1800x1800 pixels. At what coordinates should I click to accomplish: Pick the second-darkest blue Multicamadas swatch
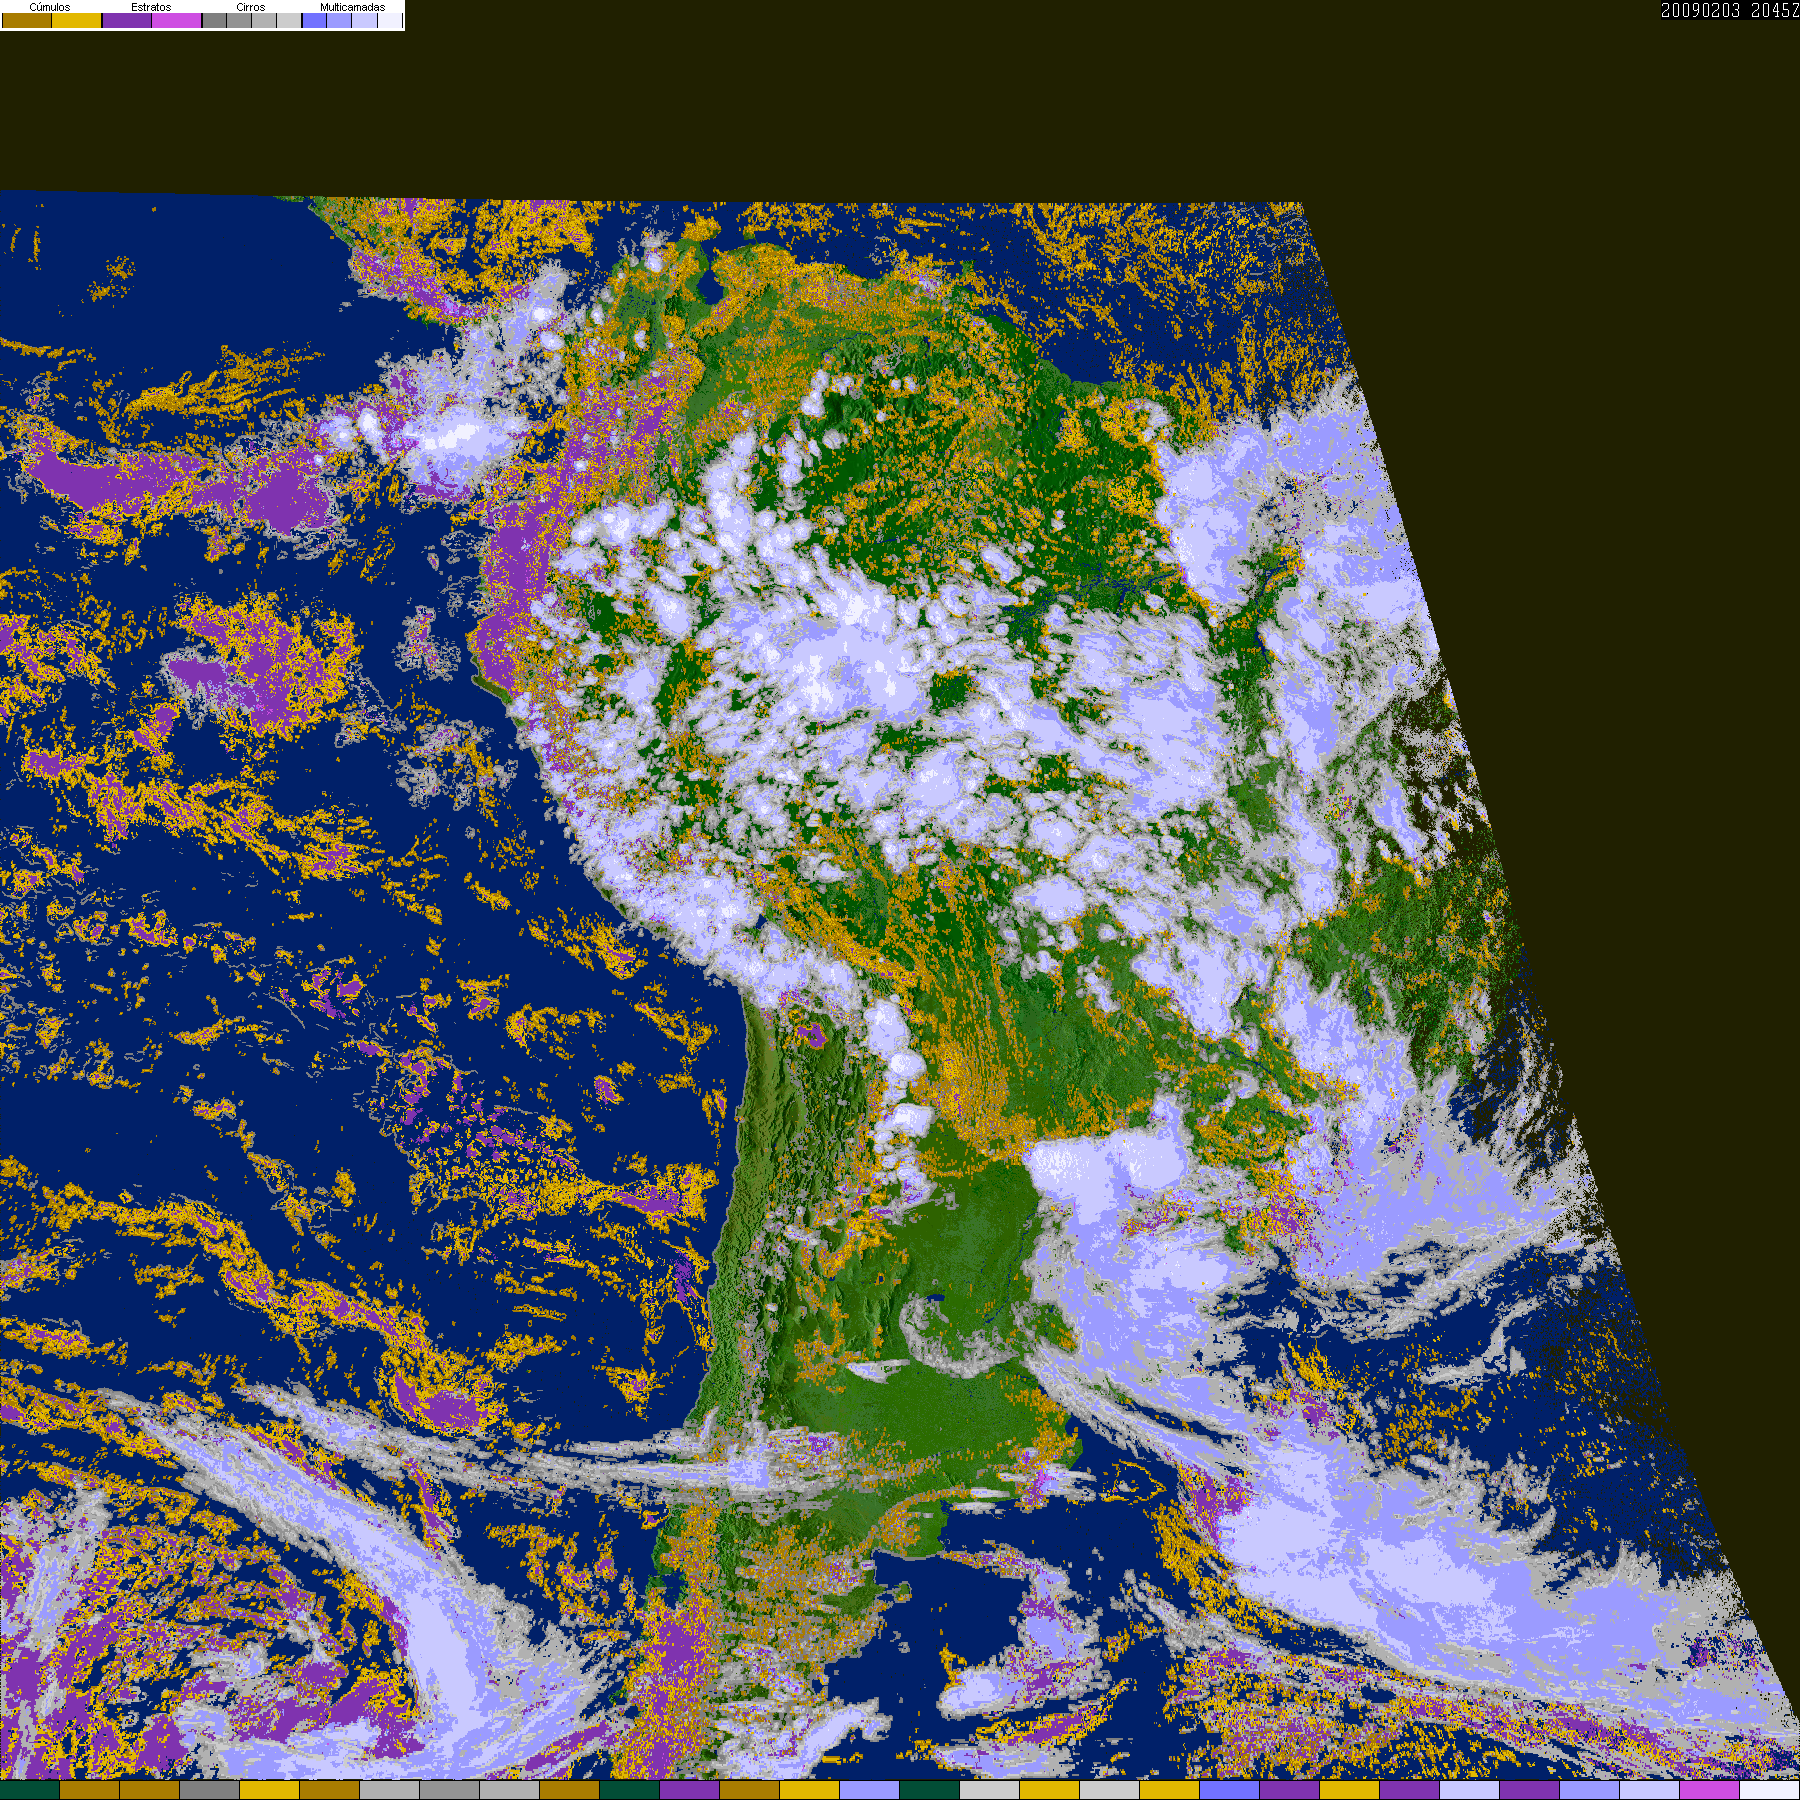339,20
